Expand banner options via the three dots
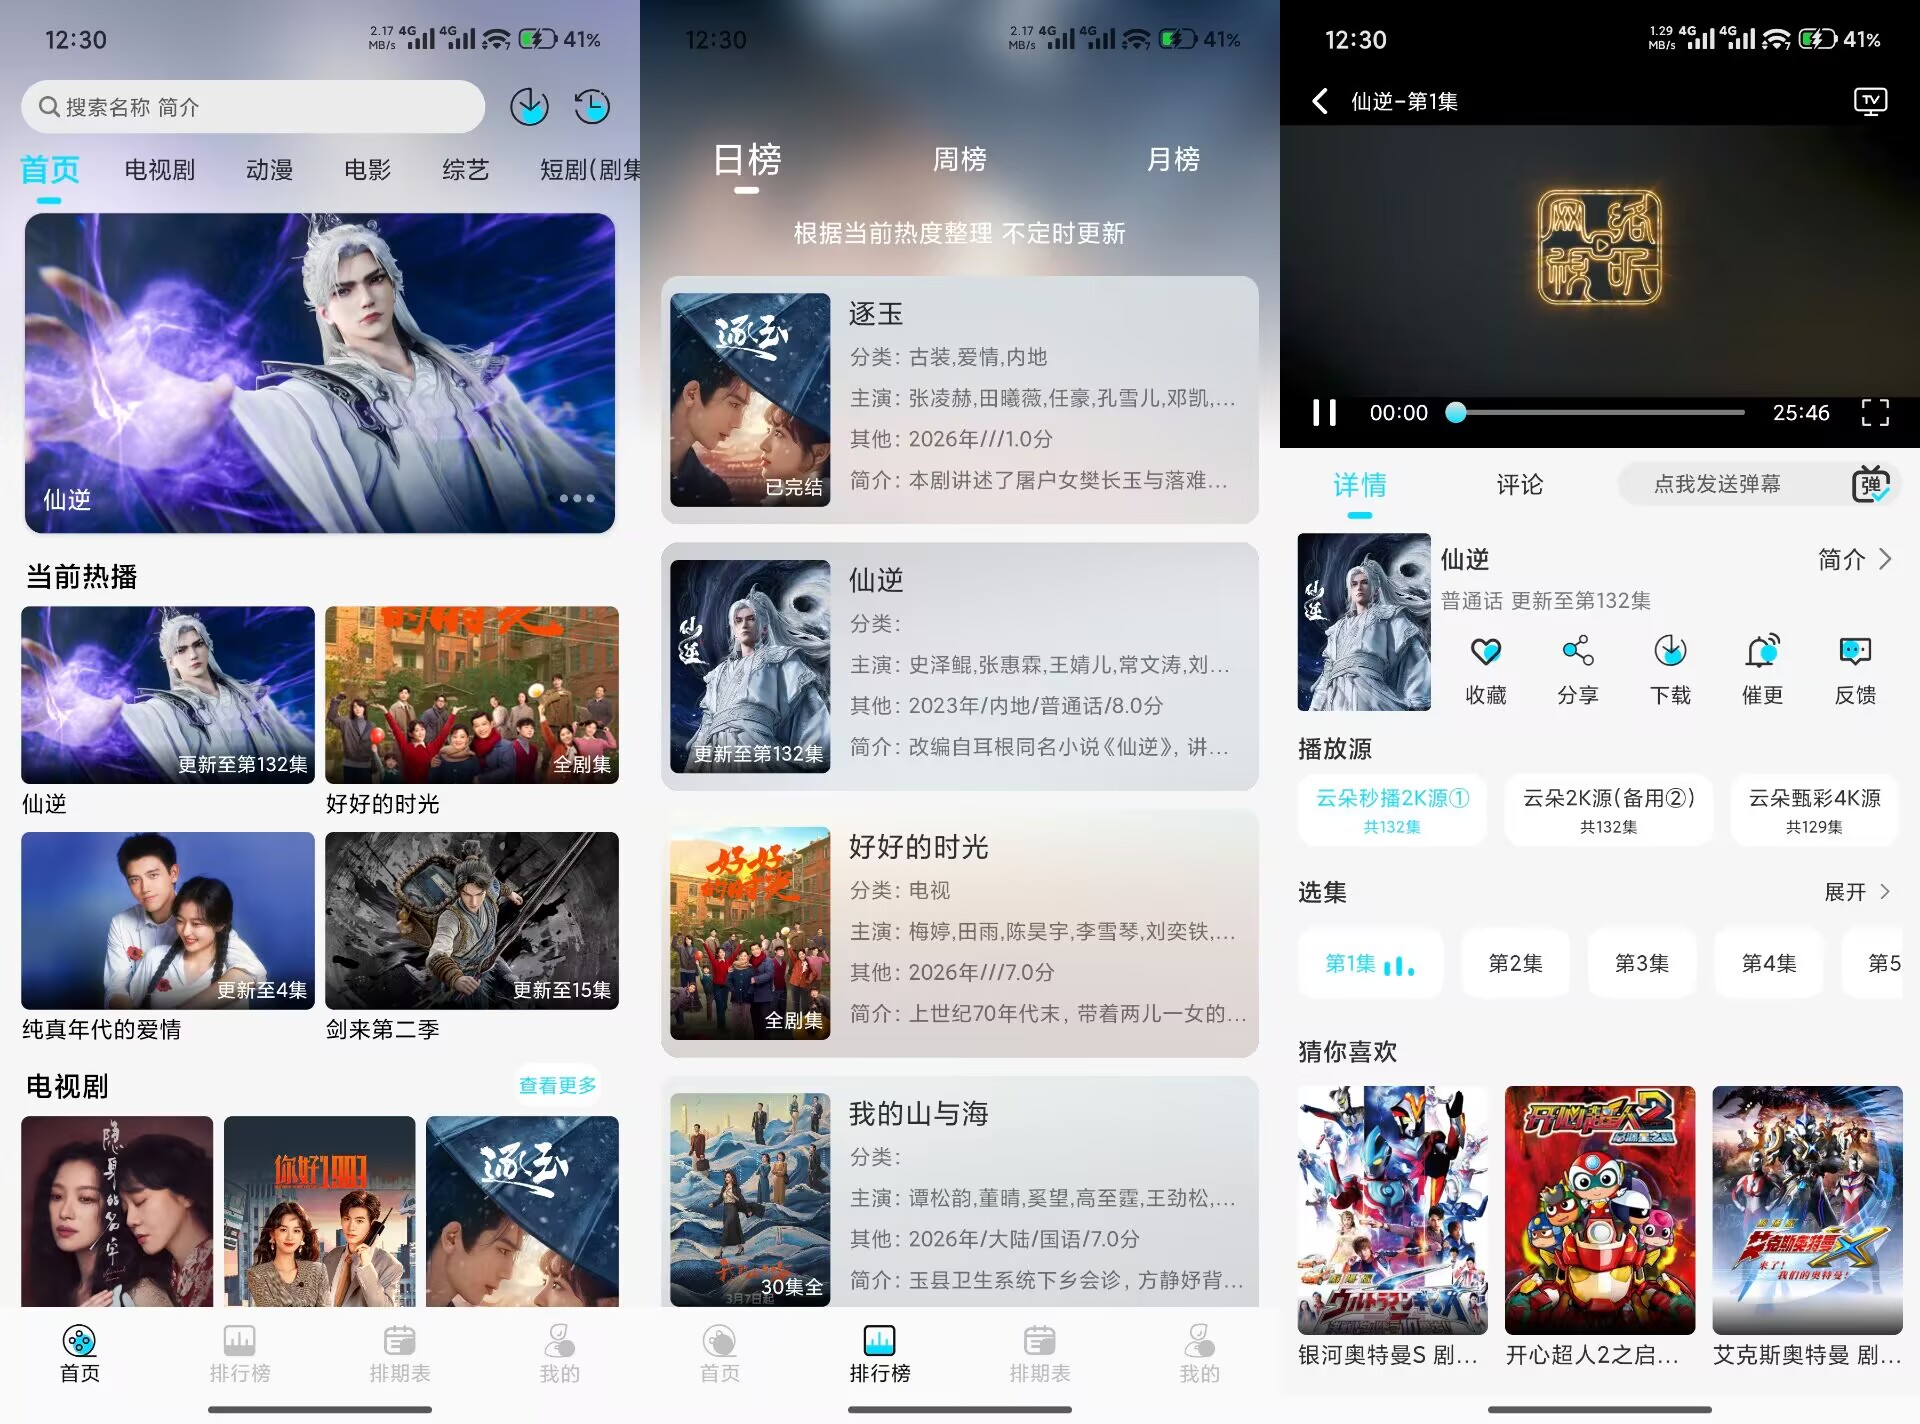 pos(577,498)
